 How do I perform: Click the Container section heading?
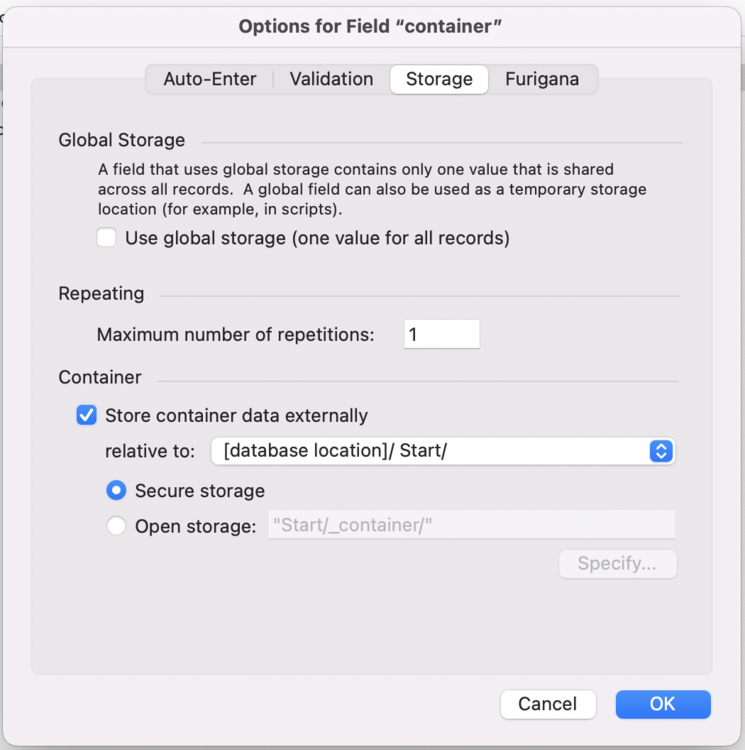(100, 377)
